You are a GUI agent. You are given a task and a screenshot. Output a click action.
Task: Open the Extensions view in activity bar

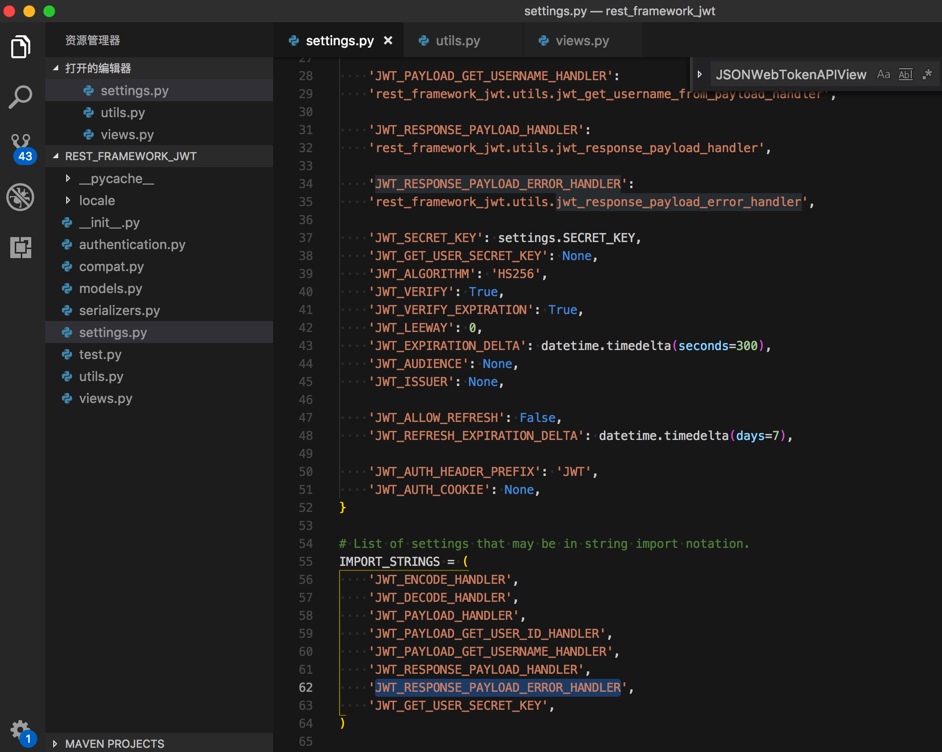point(20,247)
